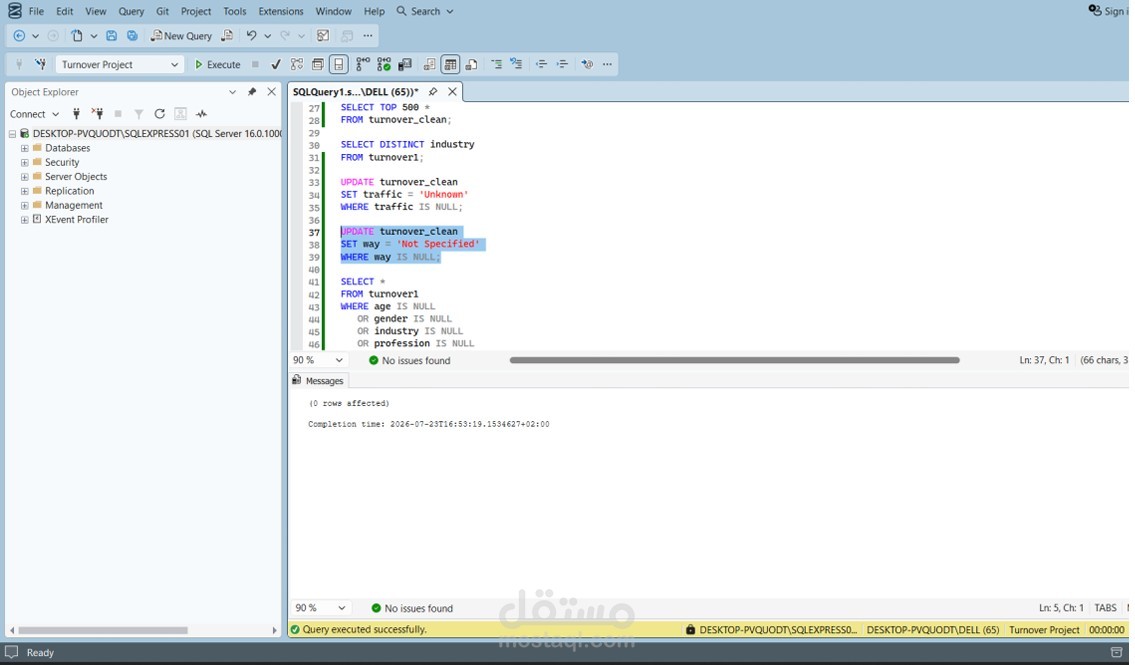Click the Decrease Indent icon
Image resolution: width=1135 pixels, height=665 pixels.
541,64
